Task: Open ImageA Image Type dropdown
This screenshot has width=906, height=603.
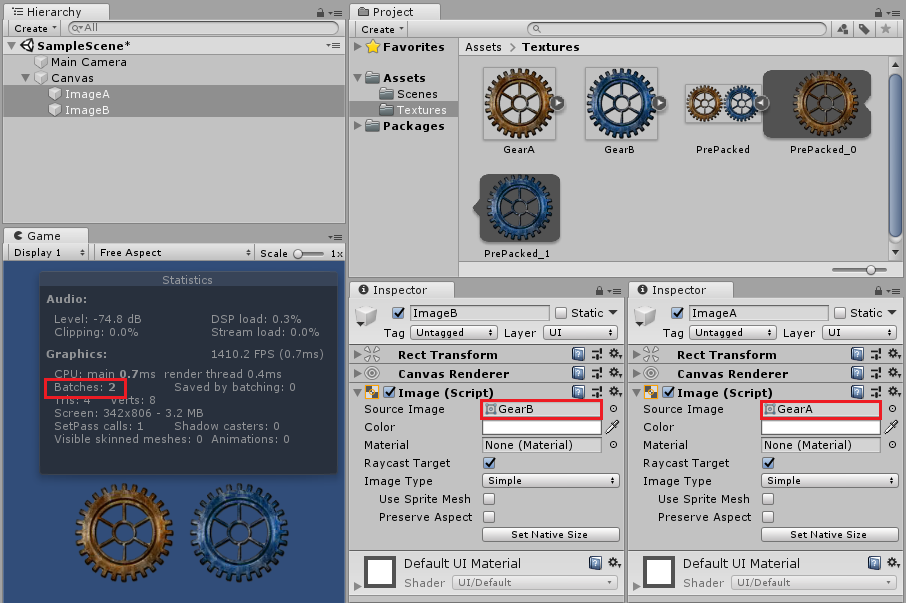Action: 829,481
